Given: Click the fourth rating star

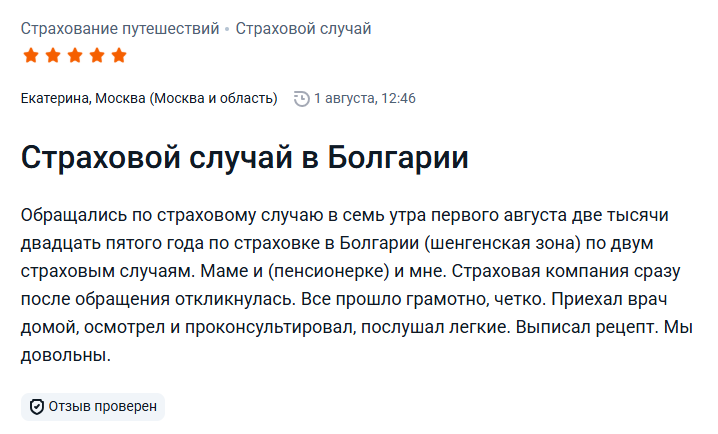Looking at the screenshot, I should tap(96, 55).
